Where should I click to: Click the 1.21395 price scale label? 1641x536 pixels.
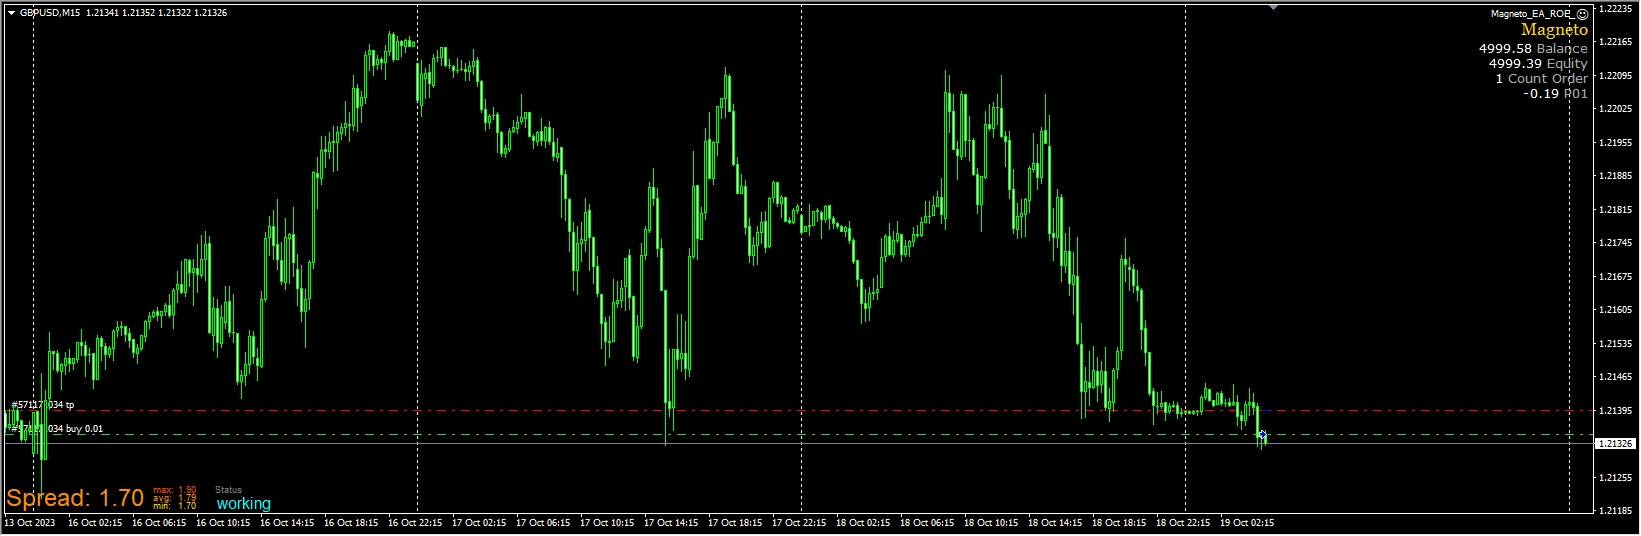[x=1616, y=410]
